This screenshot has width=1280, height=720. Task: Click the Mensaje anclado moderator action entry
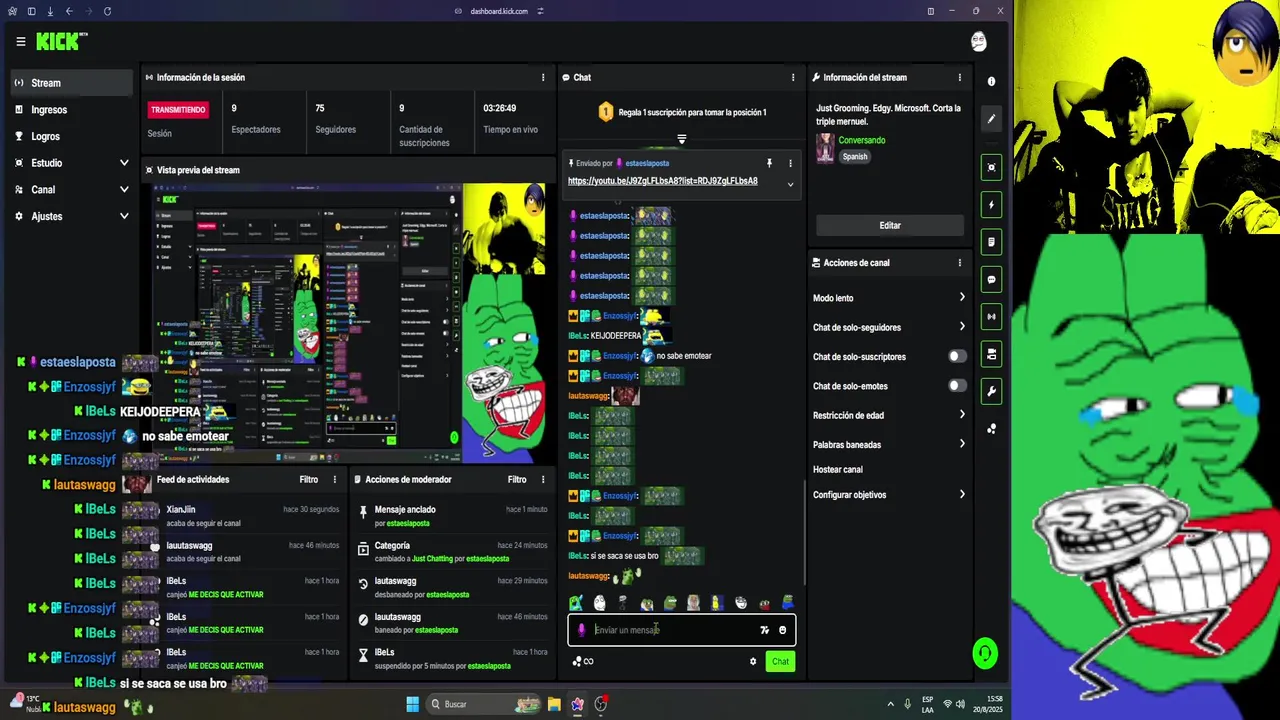click(x=452, y=516)
